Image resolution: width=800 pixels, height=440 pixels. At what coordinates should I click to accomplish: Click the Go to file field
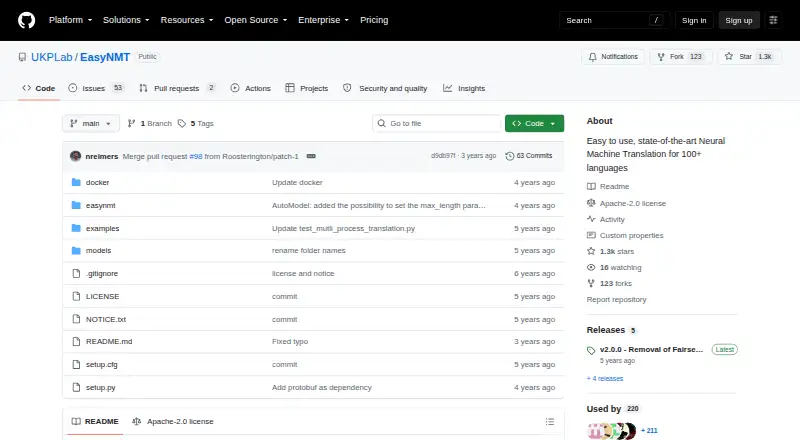[x=437, y=124]
